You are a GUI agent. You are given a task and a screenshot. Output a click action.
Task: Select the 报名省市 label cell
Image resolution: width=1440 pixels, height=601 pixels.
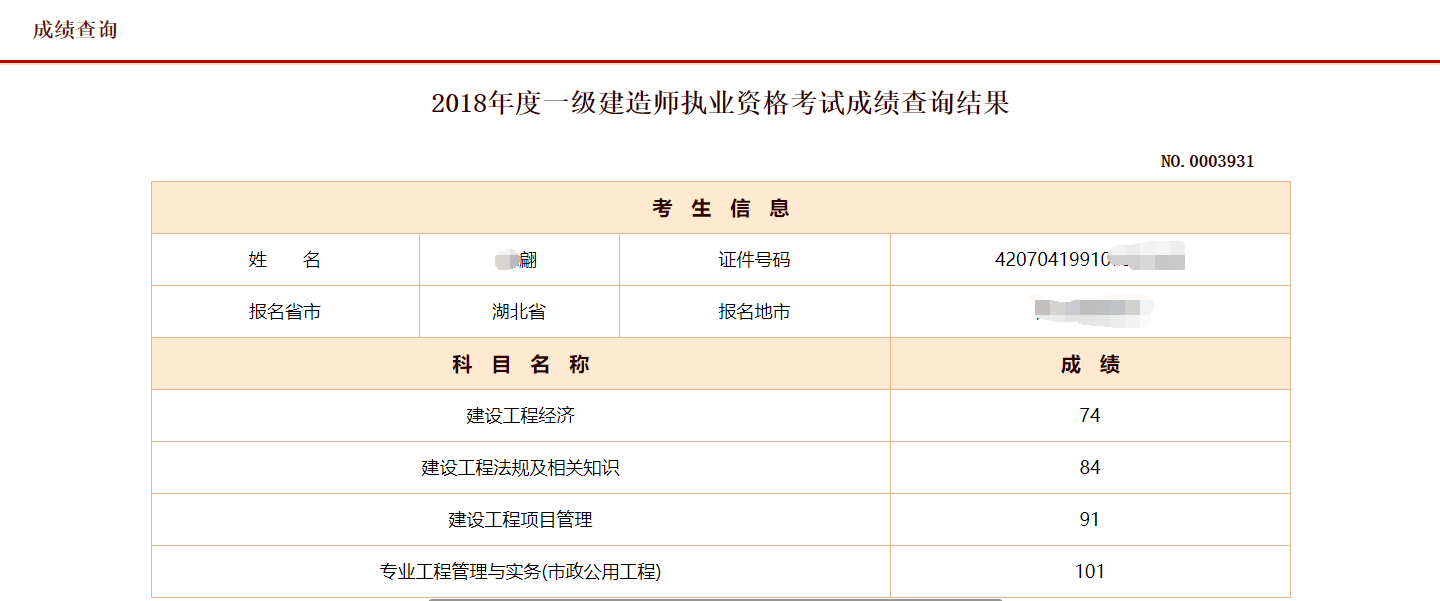point(285,312)
